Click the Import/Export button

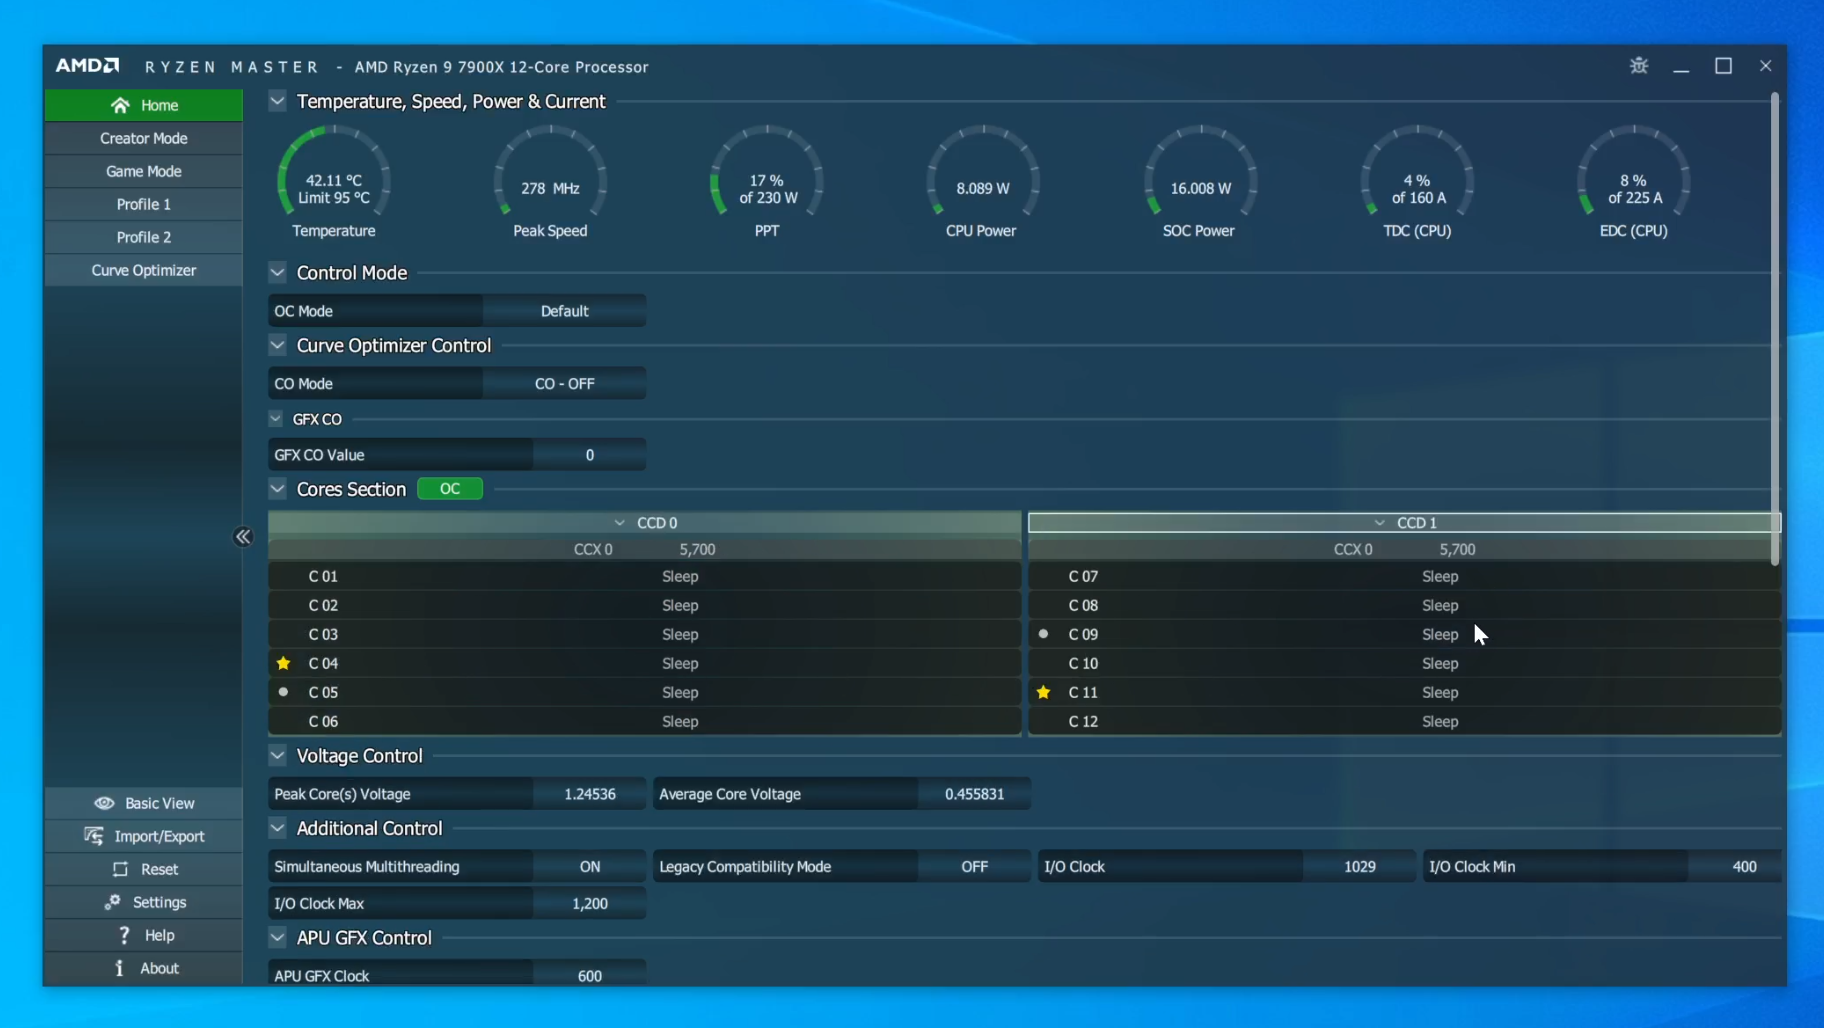pyautogui.click(x=144, y=836)
